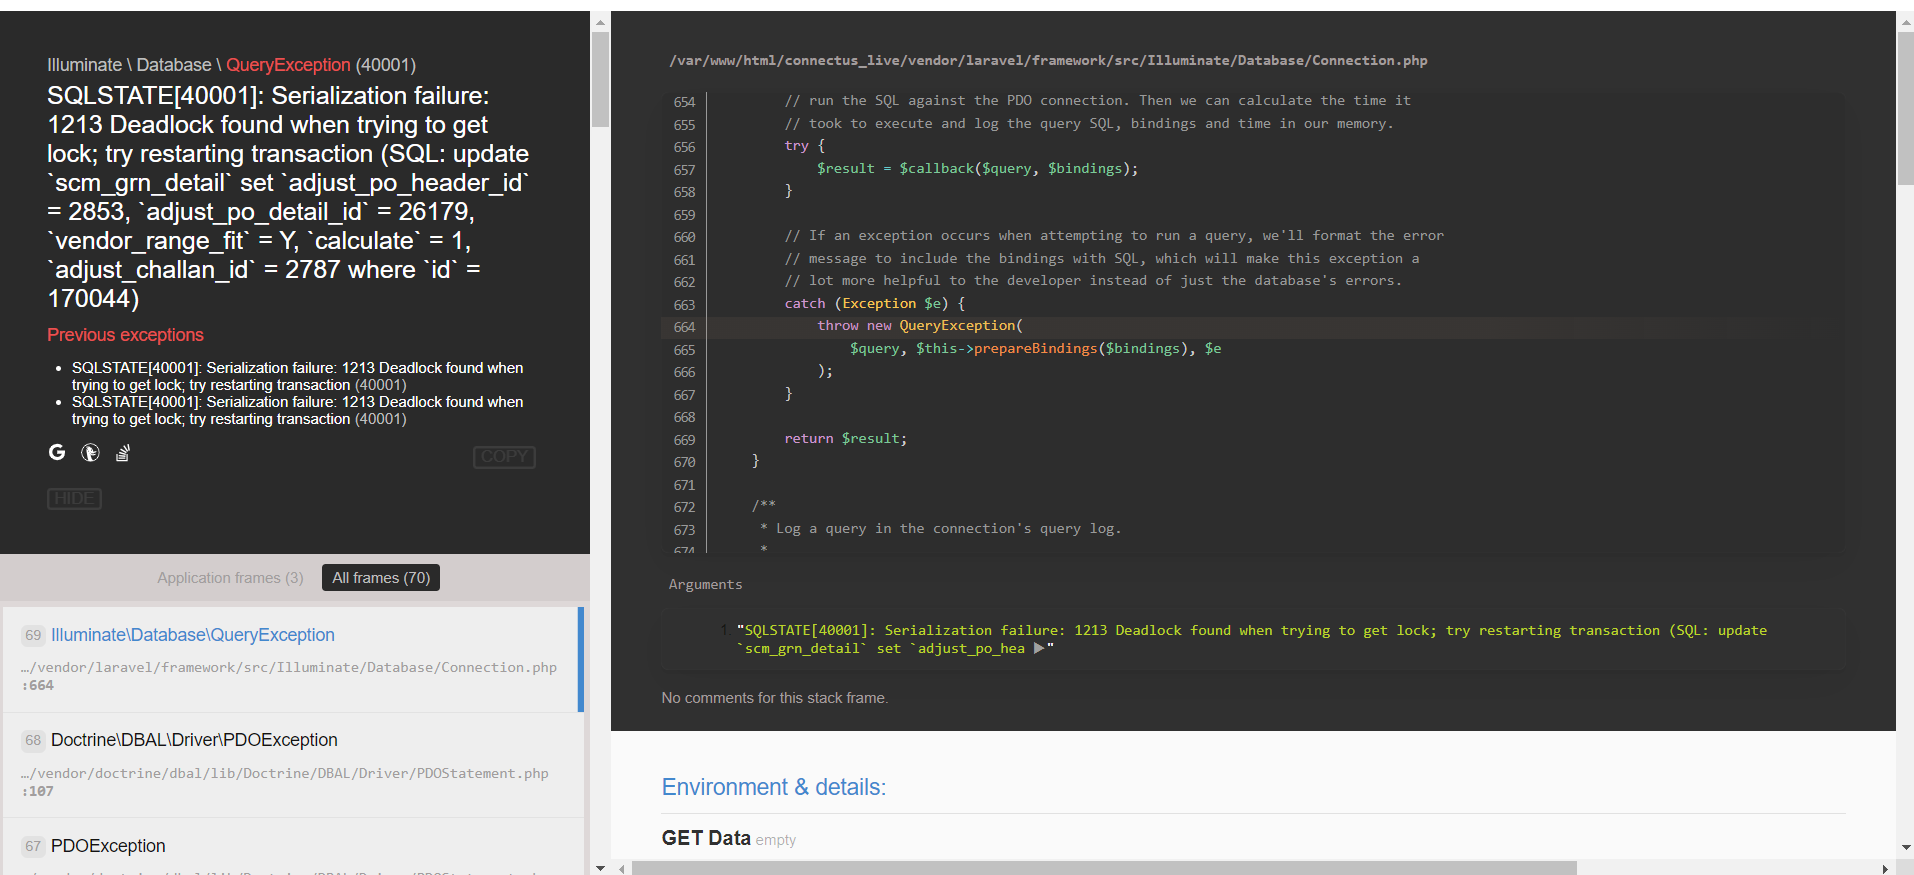The image size is (1914, 875).
Task: Search the error on Google
Action: (57, 452)
